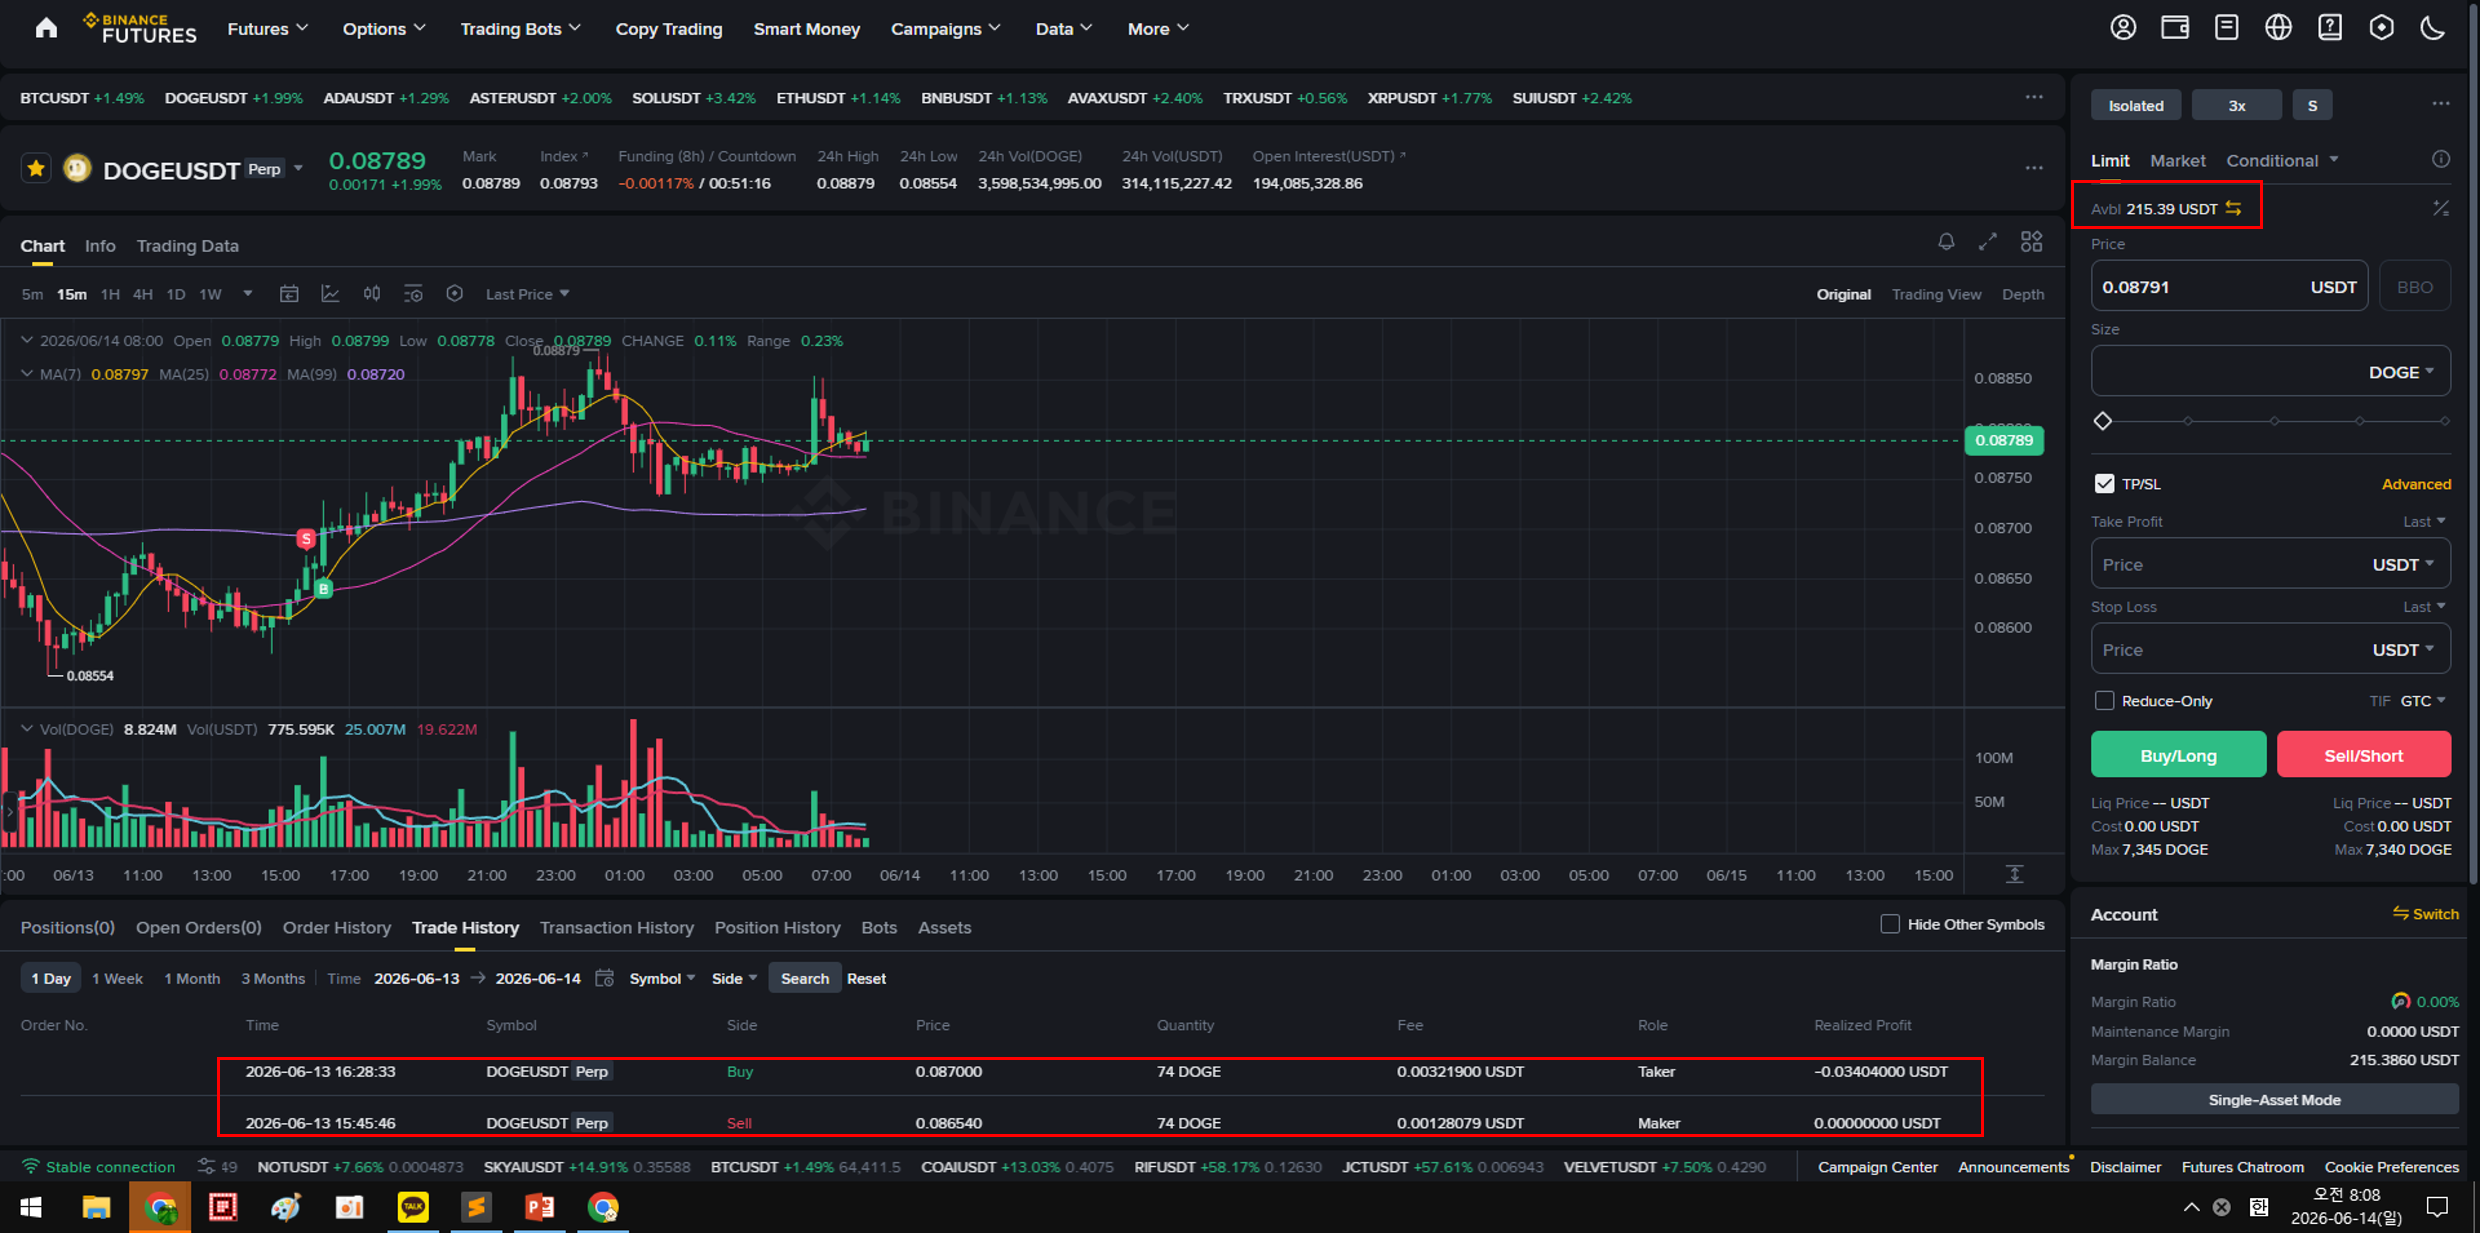
Task: Open the Trading Data tab
Action: click(187, 245)
